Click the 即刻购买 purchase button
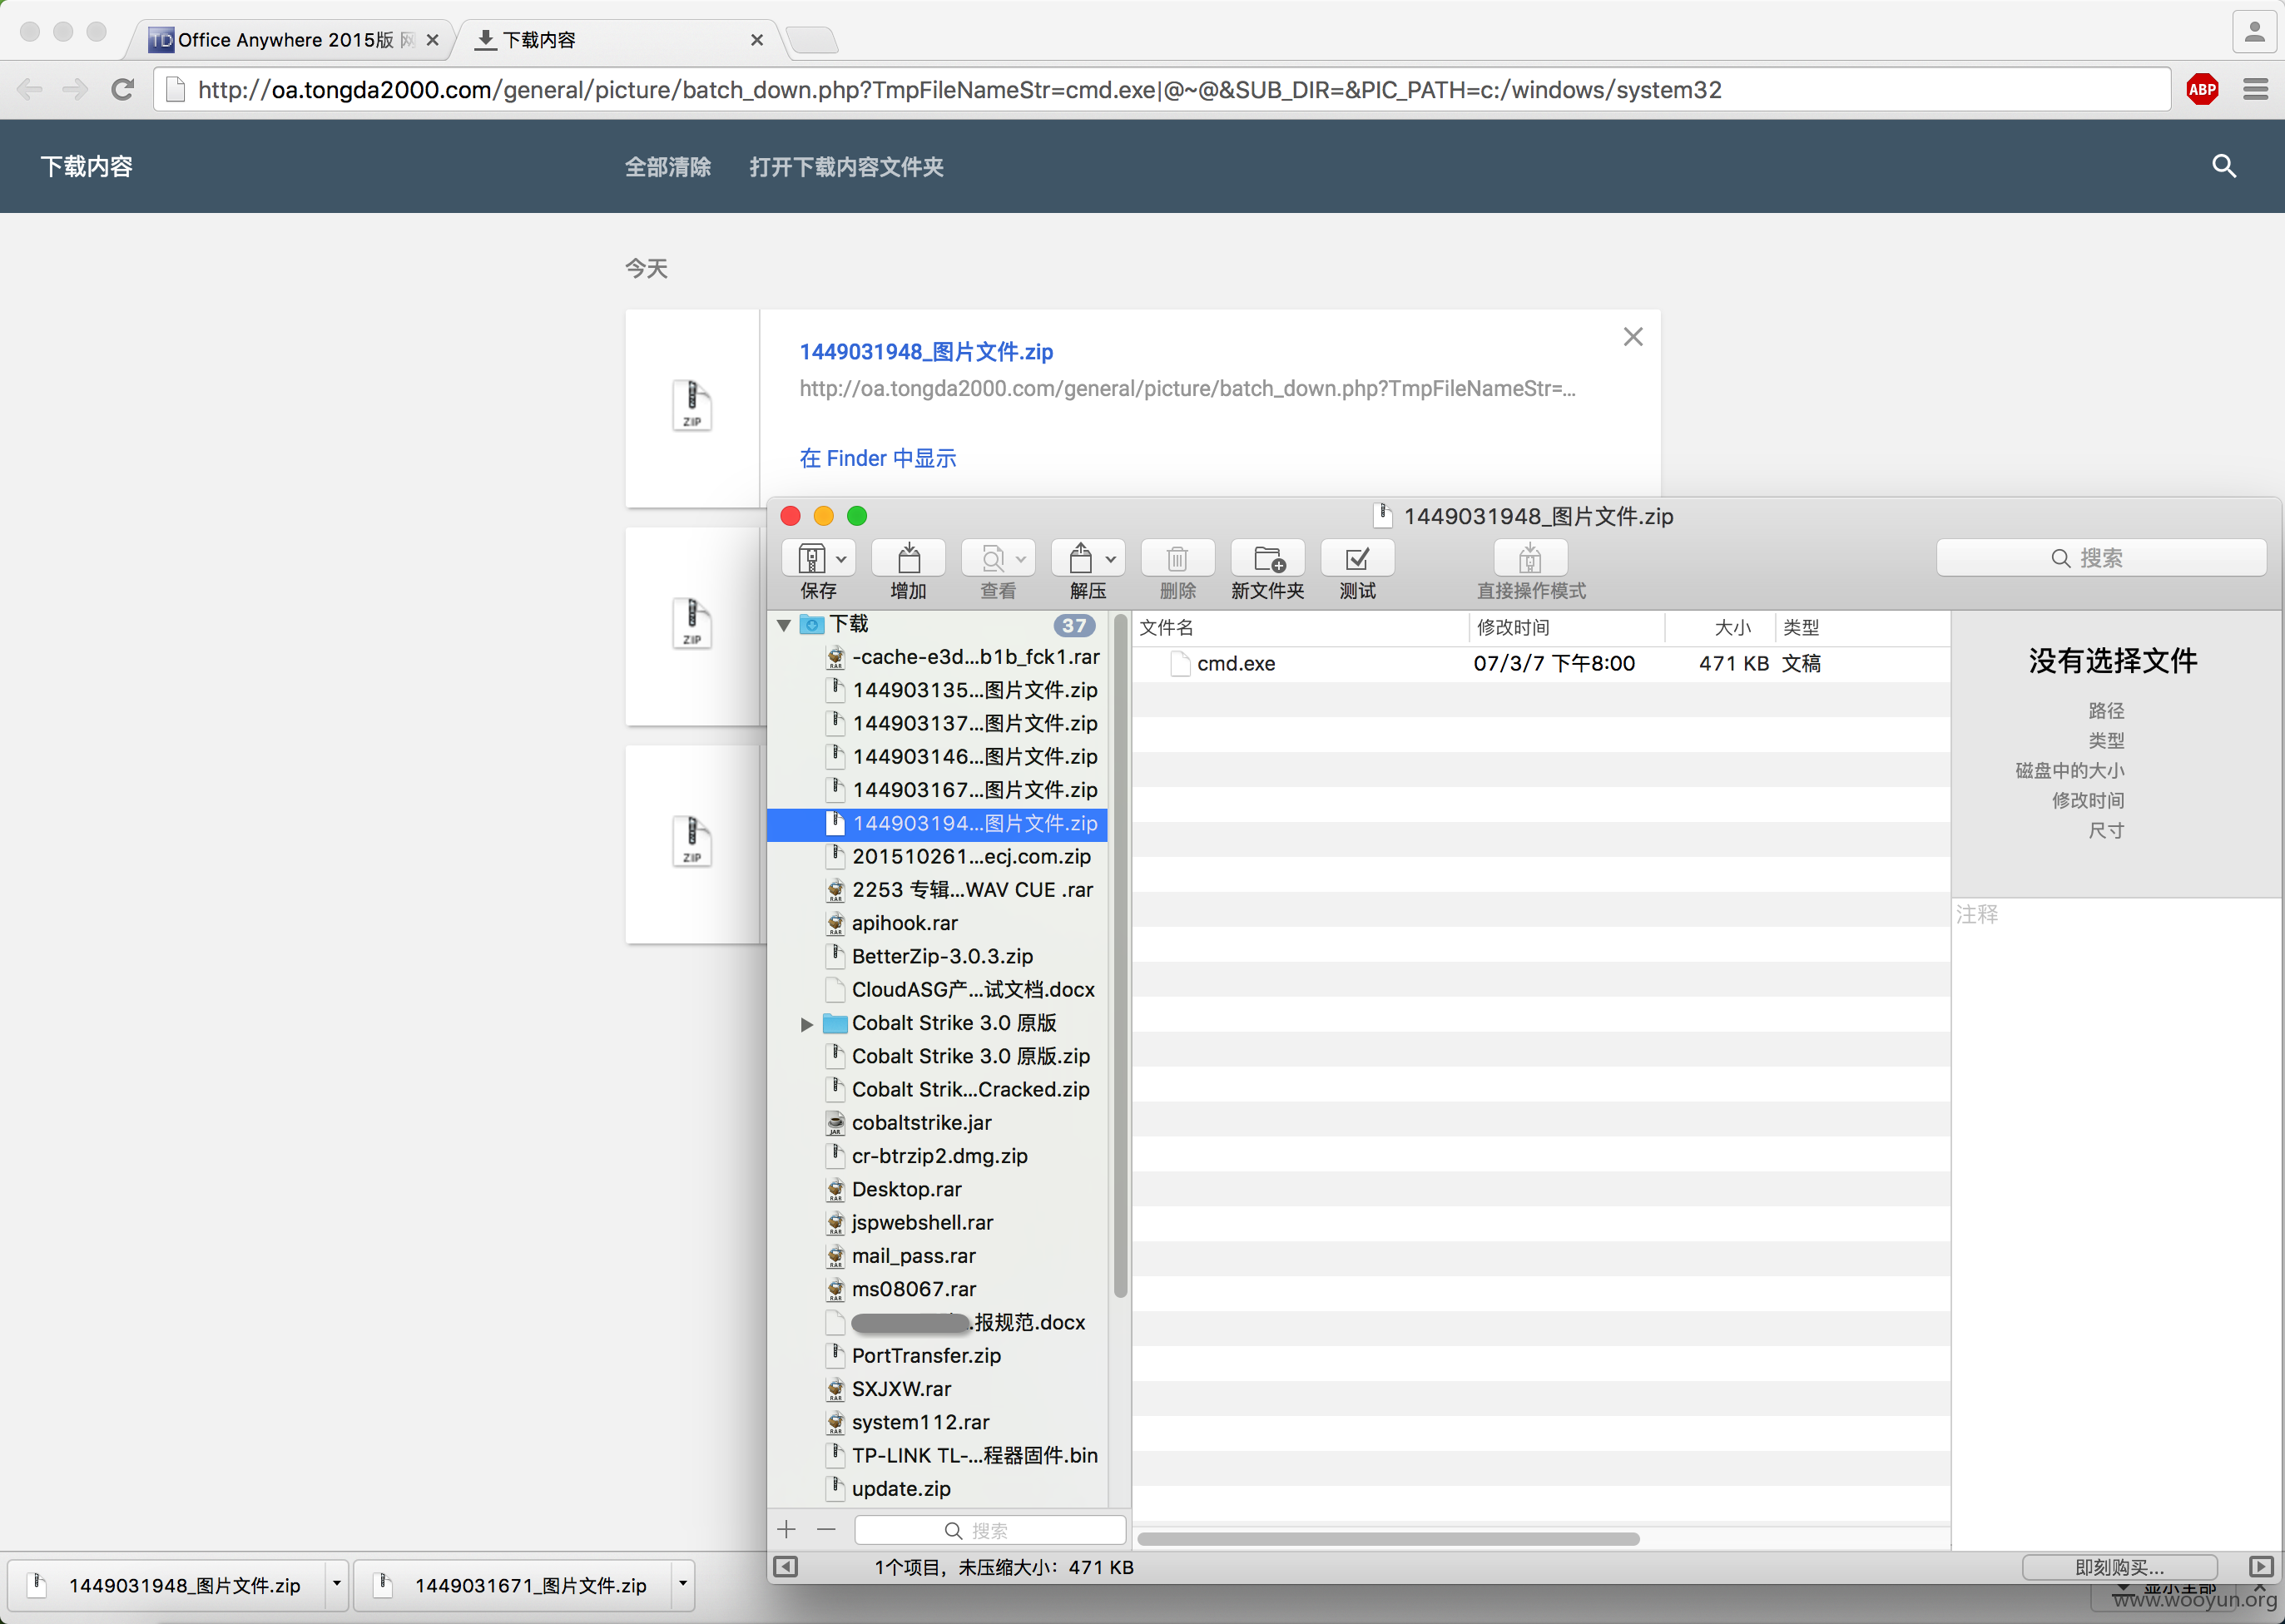 tap(2119, 1567)
